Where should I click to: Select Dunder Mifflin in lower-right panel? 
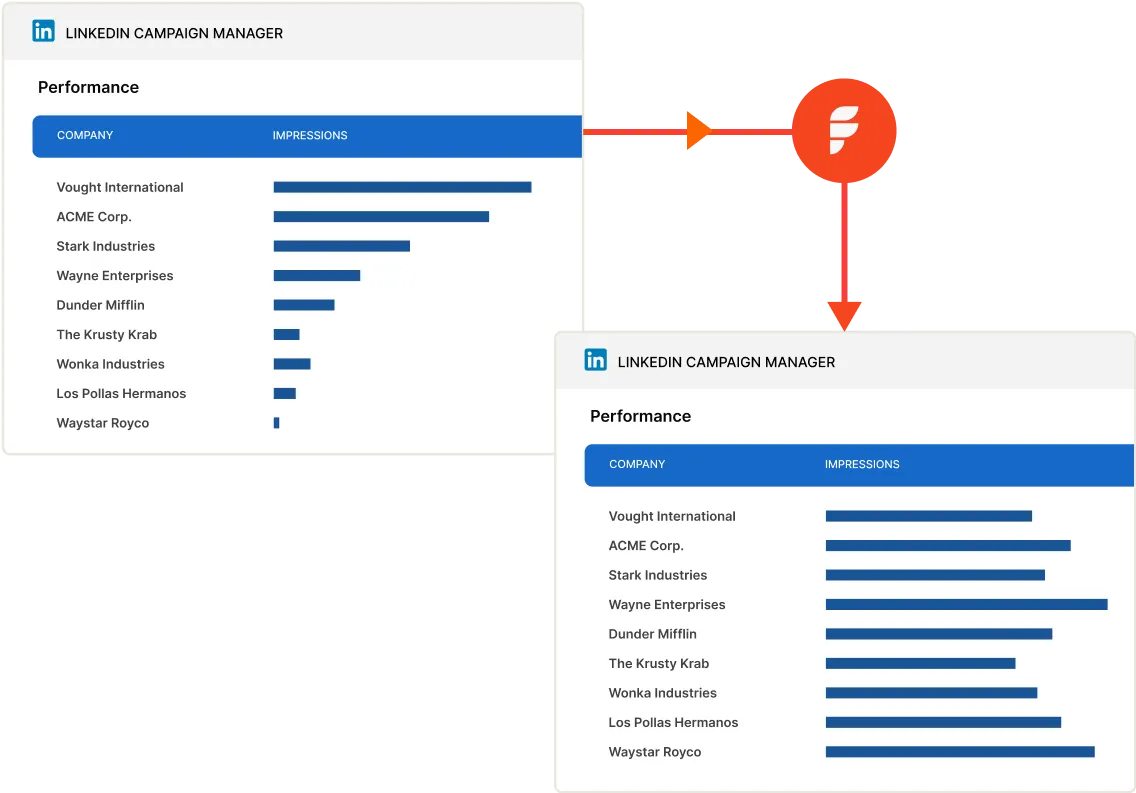653,634
